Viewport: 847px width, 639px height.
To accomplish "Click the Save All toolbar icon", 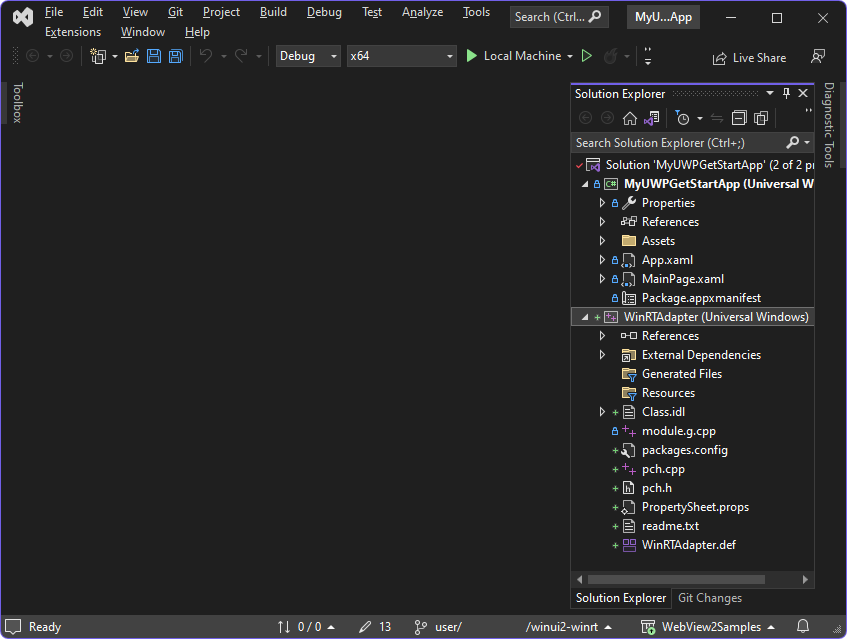I will point(176,56).
